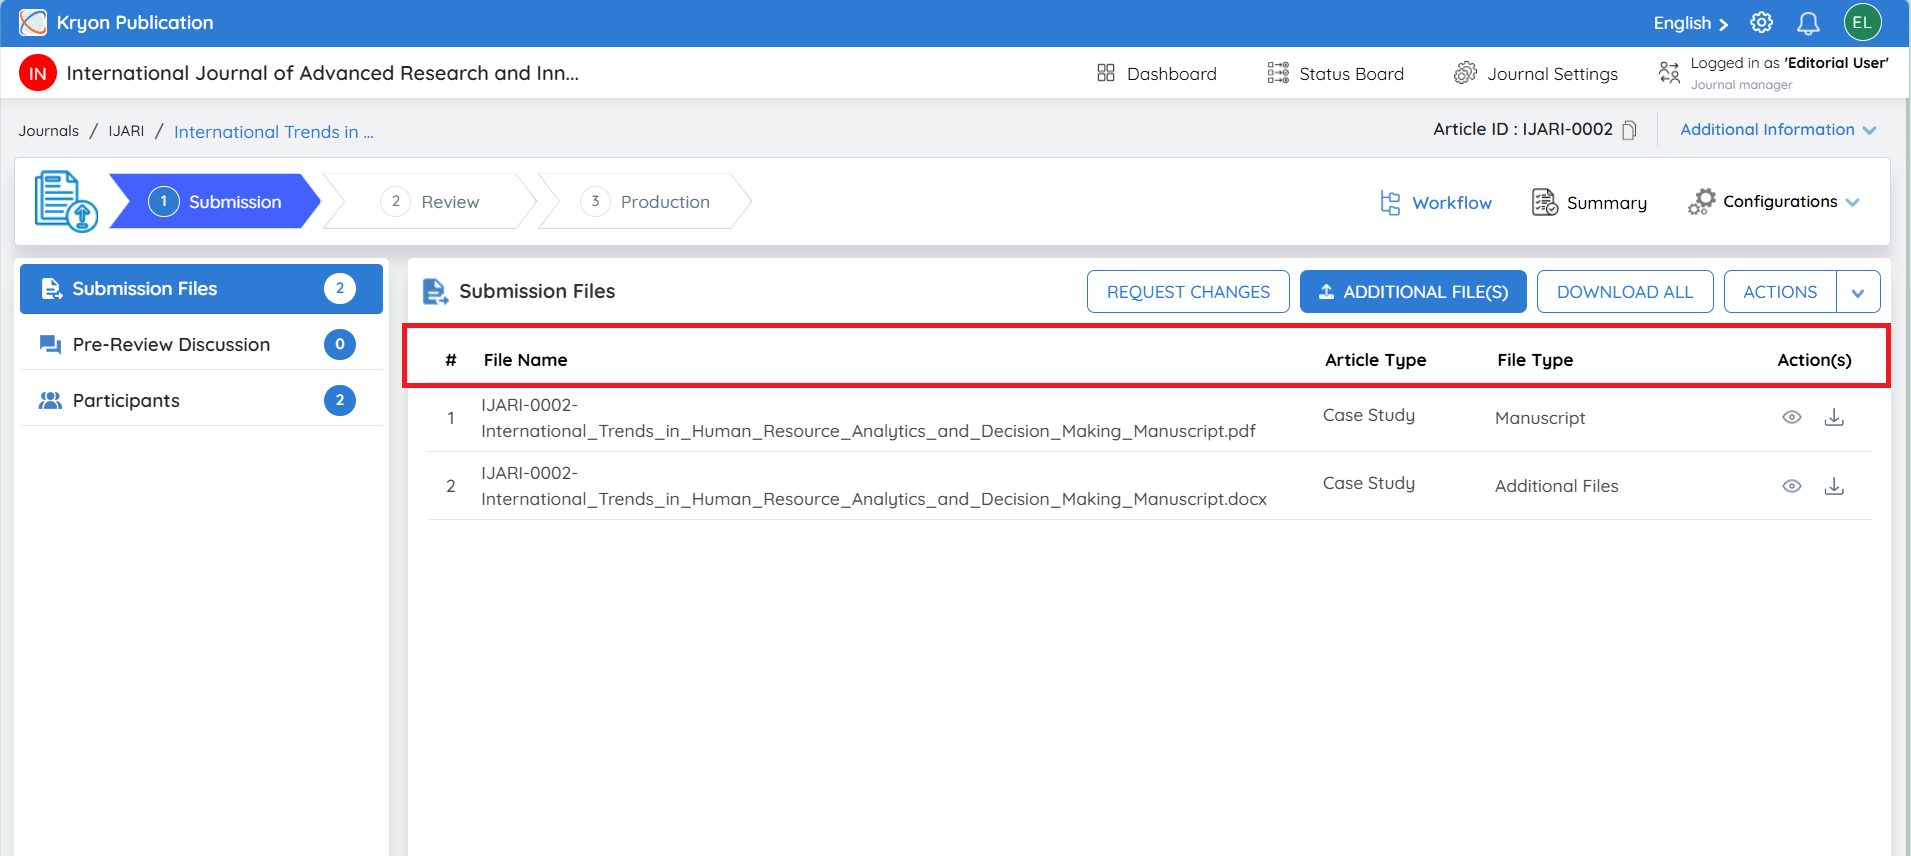The image size is (1911, 856).
Task: Select Submission Files in the sidebar
Action: click(201, 289)
